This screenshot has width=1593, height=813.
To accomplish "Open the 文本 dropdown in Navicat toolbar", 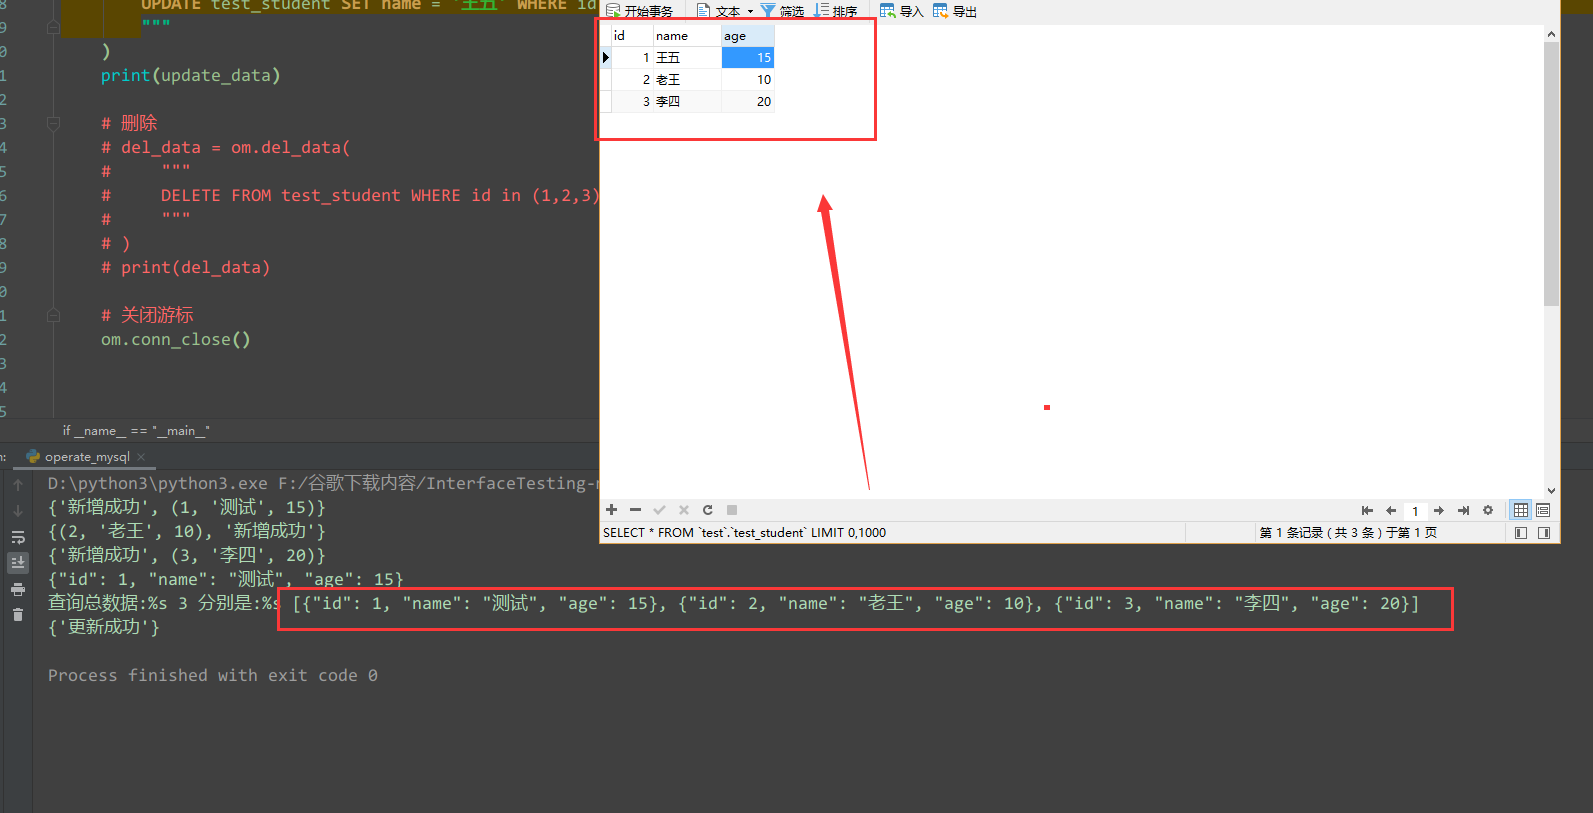I will coord(725,11).
